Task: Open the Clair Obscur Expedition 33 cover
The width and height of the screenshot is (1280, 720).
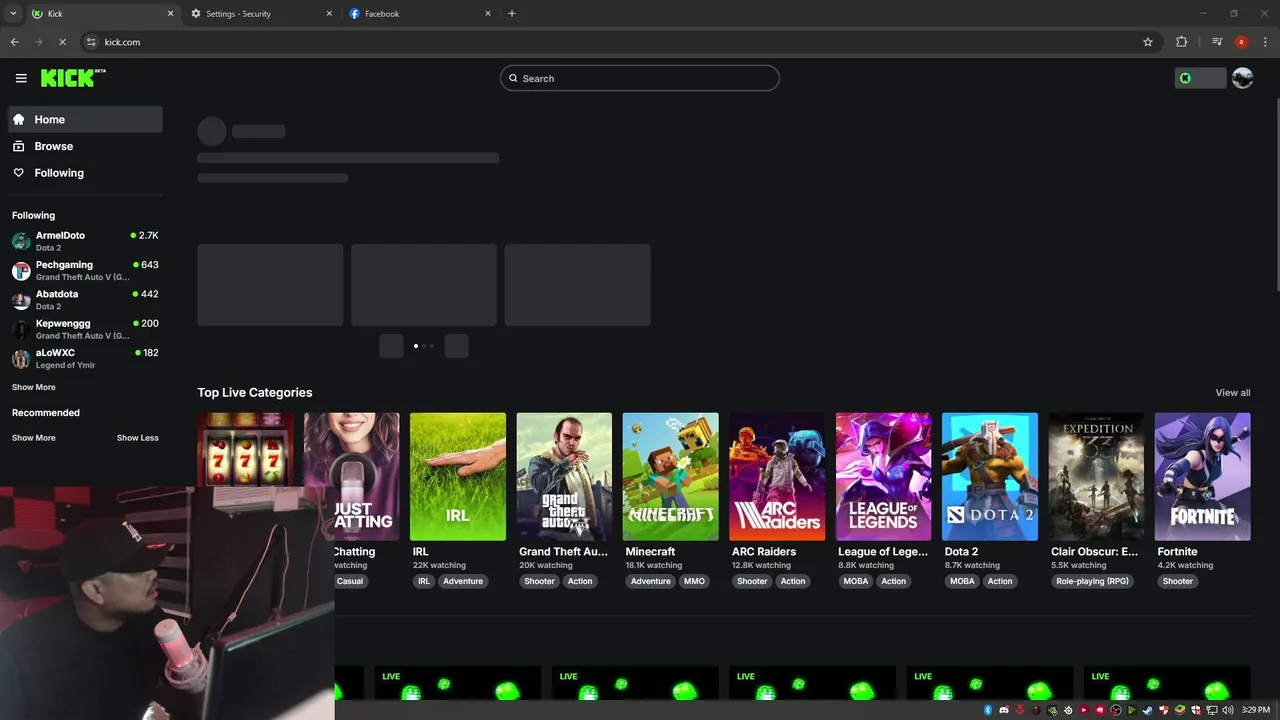Action: pos(1096,477)
